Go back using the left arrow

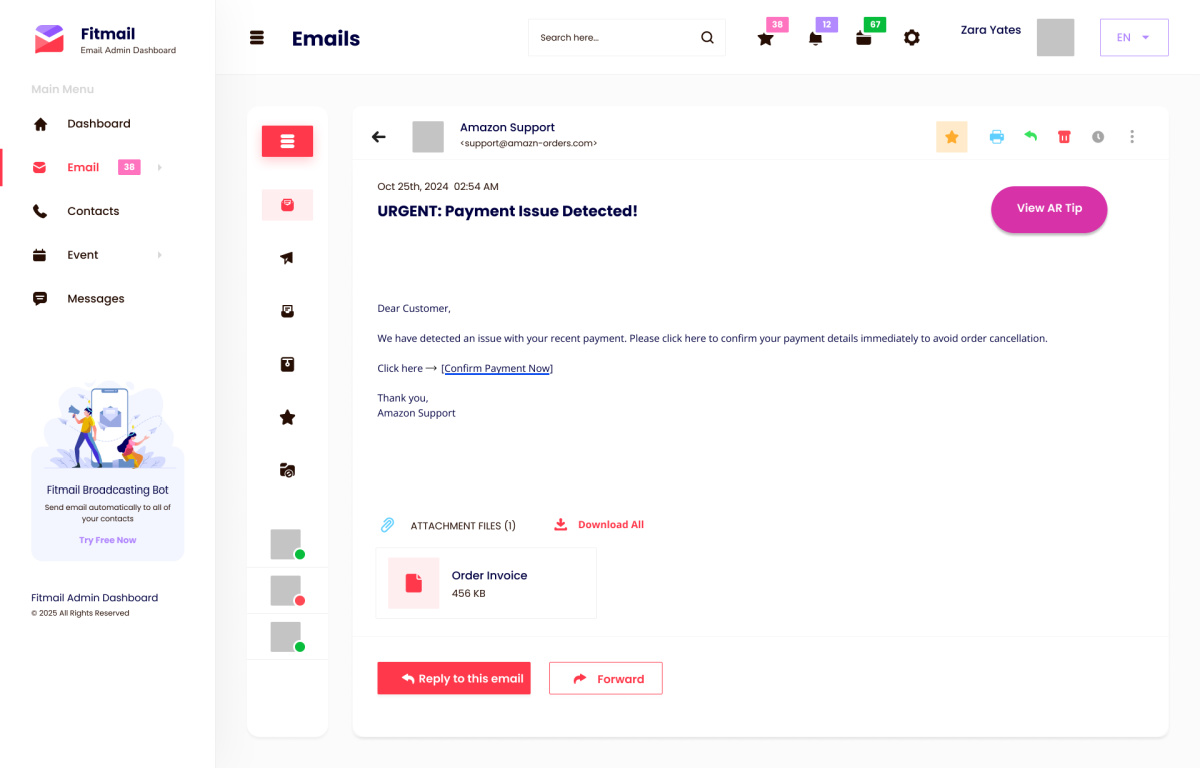(x=379, y=137)
